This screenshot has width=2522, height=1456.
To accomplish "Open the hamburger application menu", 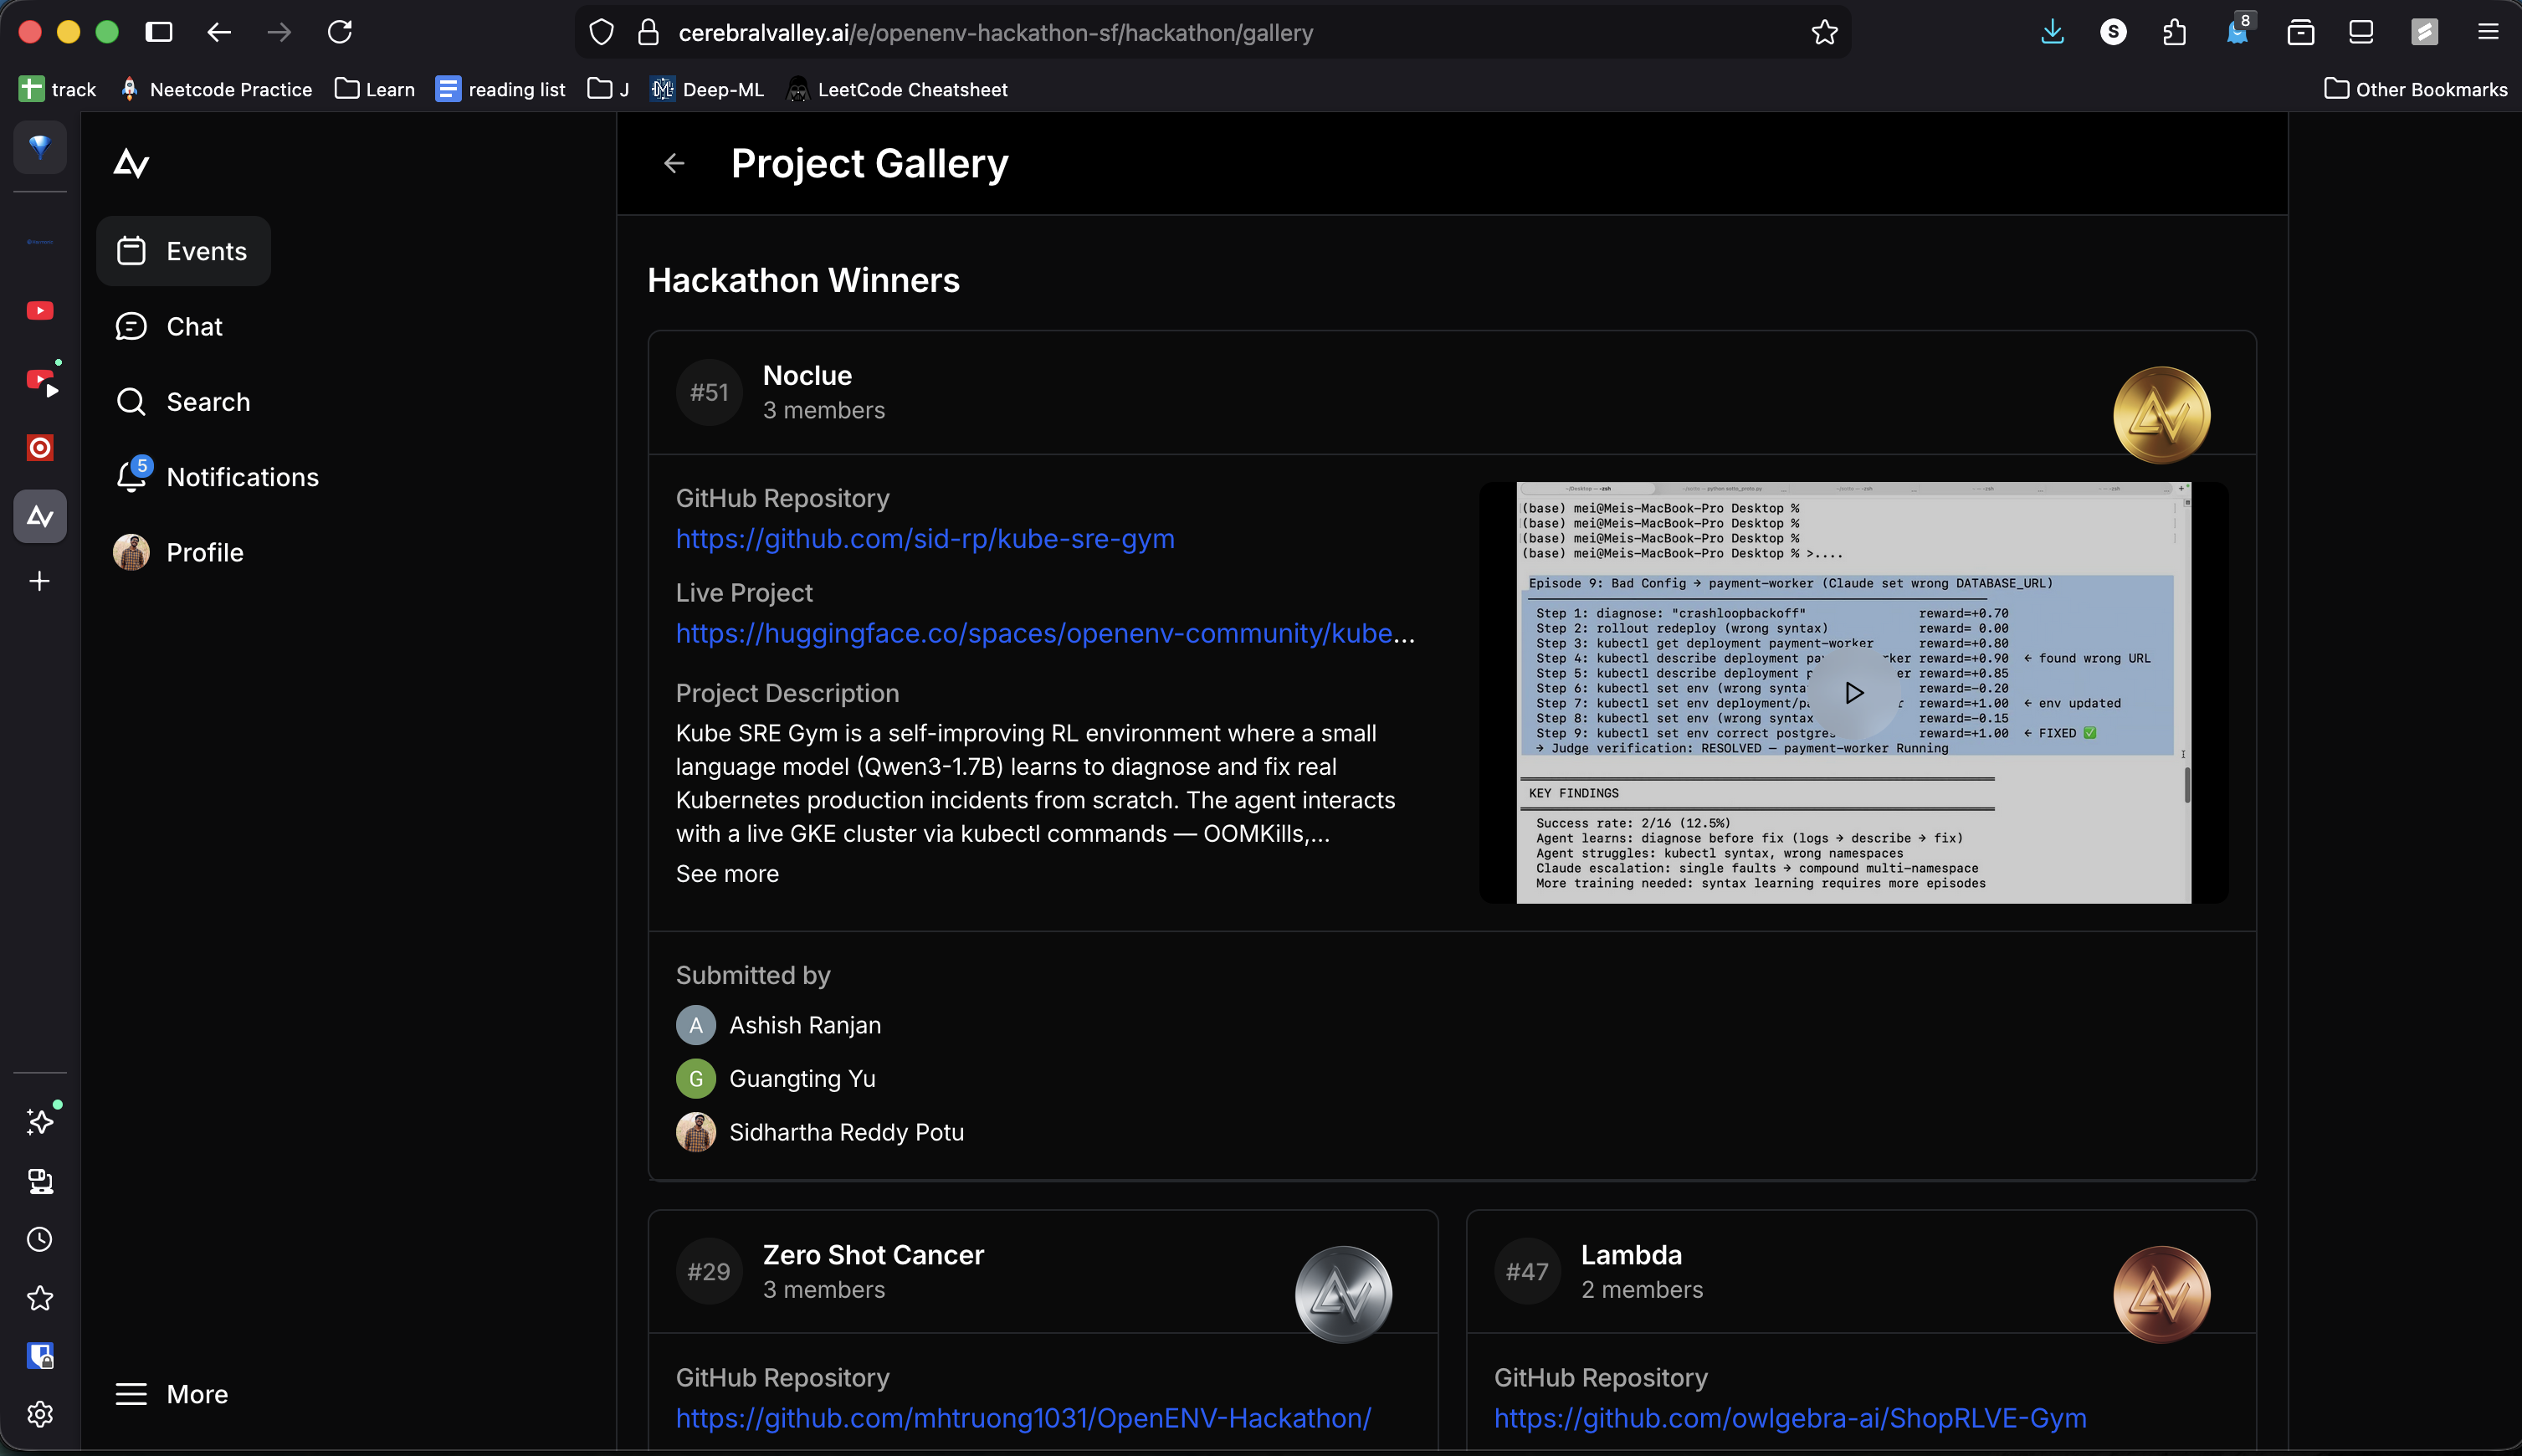I will pyautogui.click(x=2488, y=32).
